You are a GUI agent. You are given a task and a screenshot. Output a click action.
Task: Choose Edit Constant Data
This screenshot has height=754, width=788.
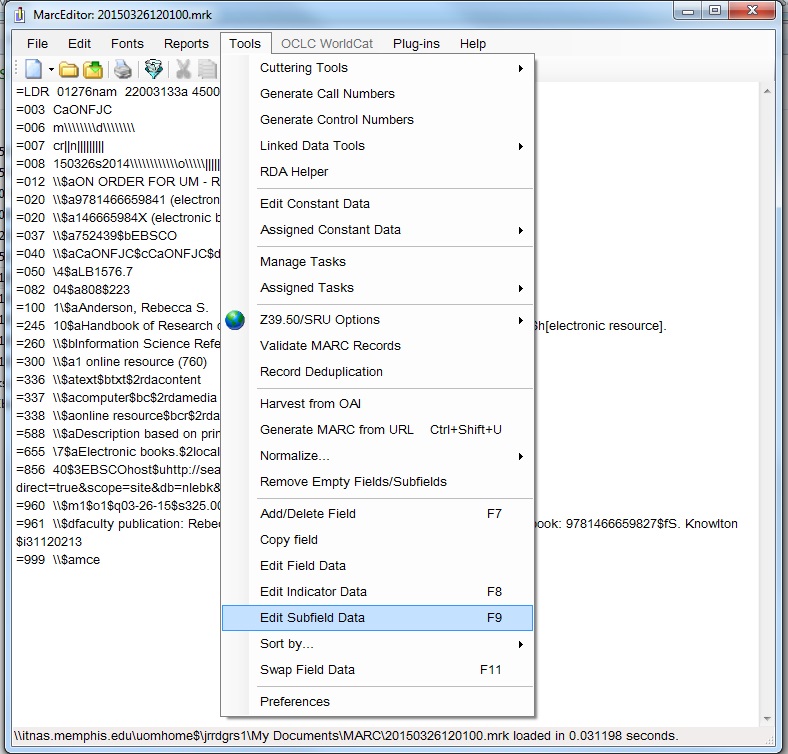(377, 204)
